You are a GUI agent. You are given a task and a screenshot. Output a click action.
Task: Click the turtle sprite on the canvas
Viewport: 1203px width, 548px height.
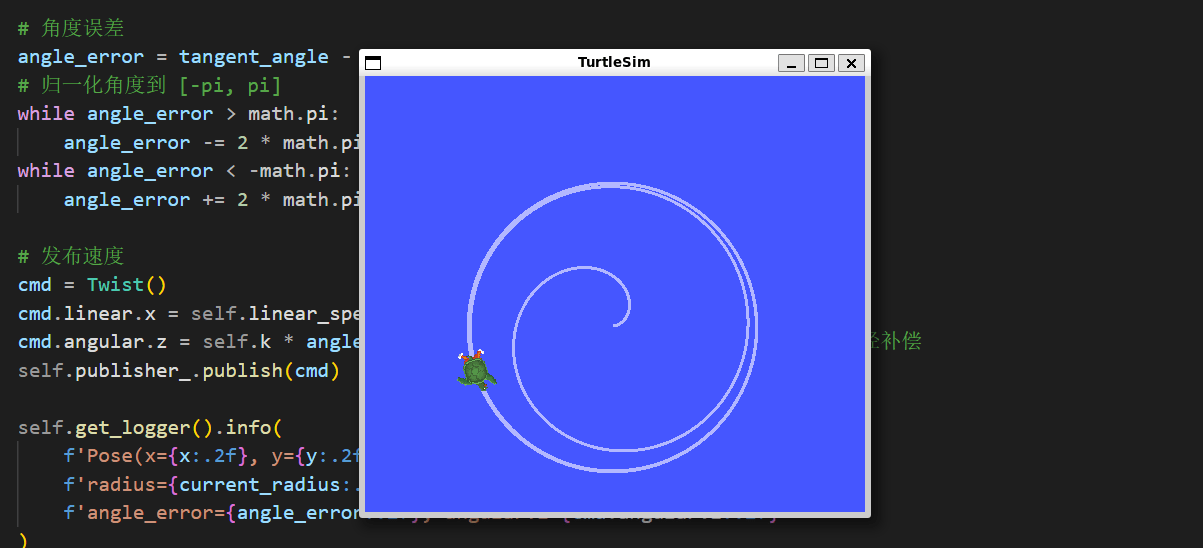click(476, 371)
